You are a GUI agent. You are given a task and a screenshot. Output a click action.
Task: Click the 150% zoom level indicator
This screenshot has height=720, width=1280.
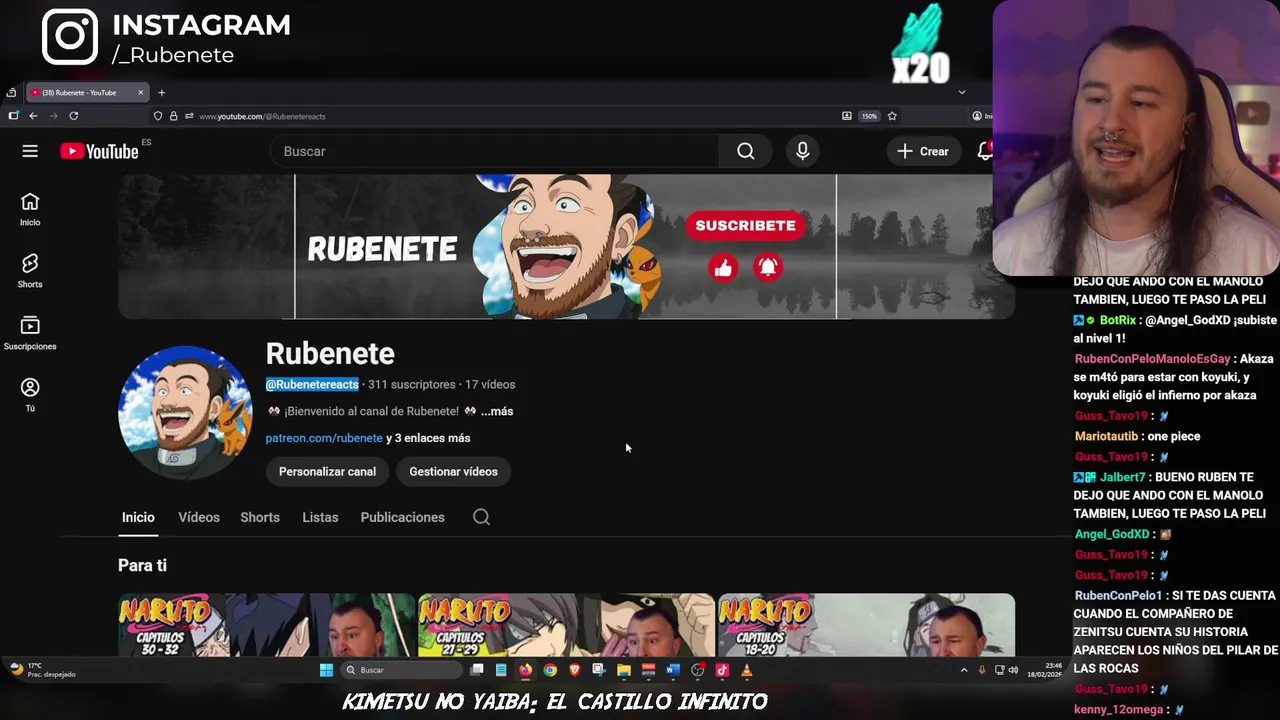[869, 116]
